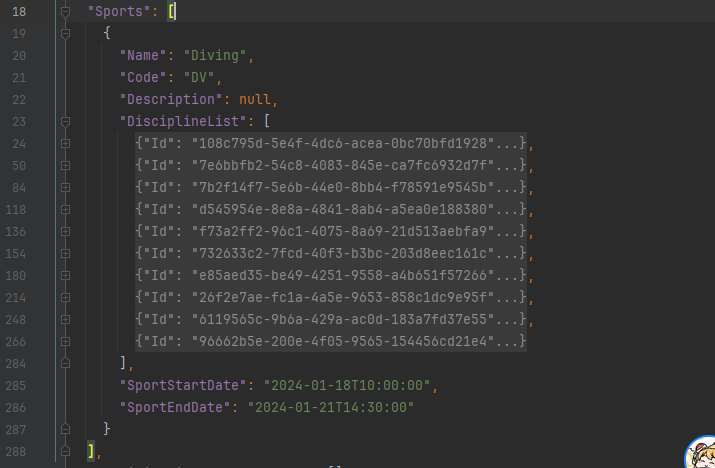Expand the folded block on line 180
The image size is (715, 468).
65,276
